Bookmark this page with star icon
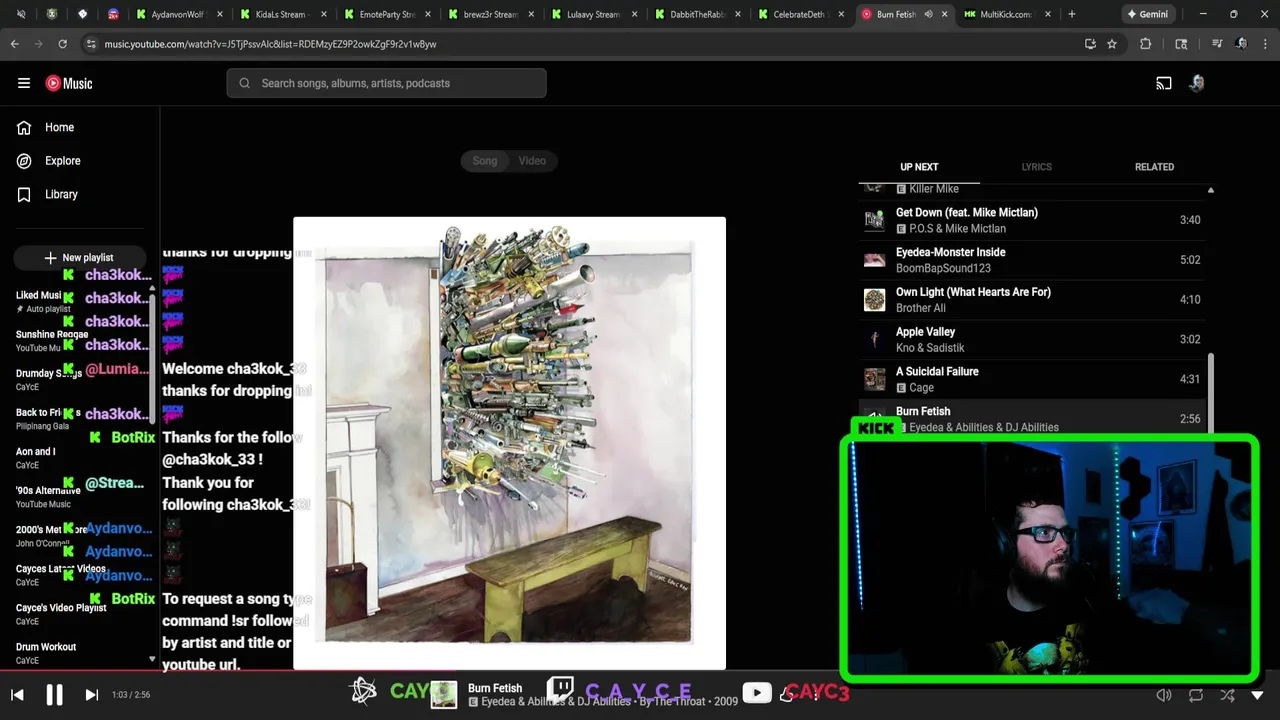 1112,44
